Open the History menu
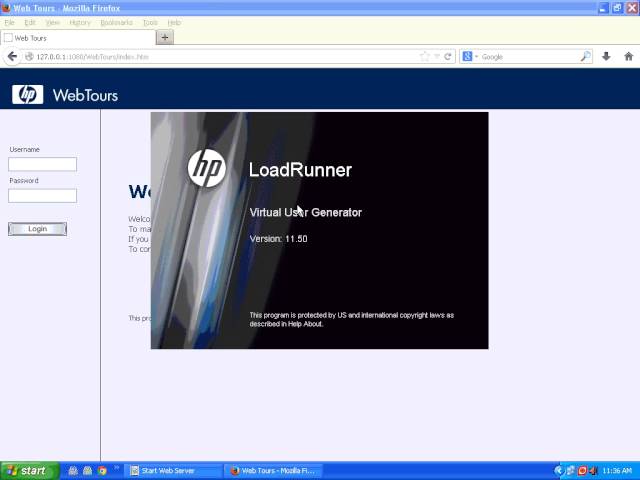 80,22
